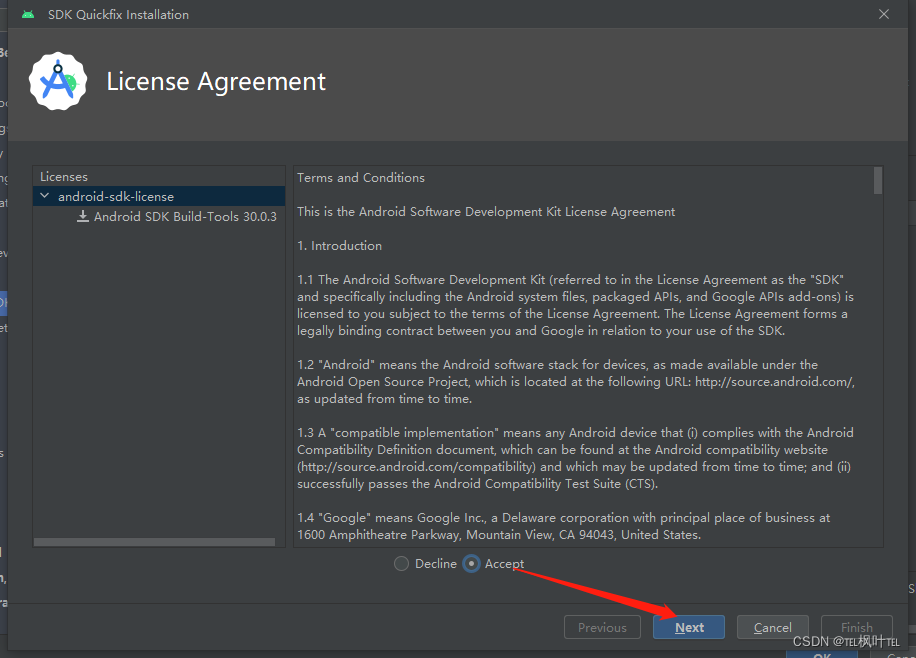Select the Accept radio button

point(471,564)
